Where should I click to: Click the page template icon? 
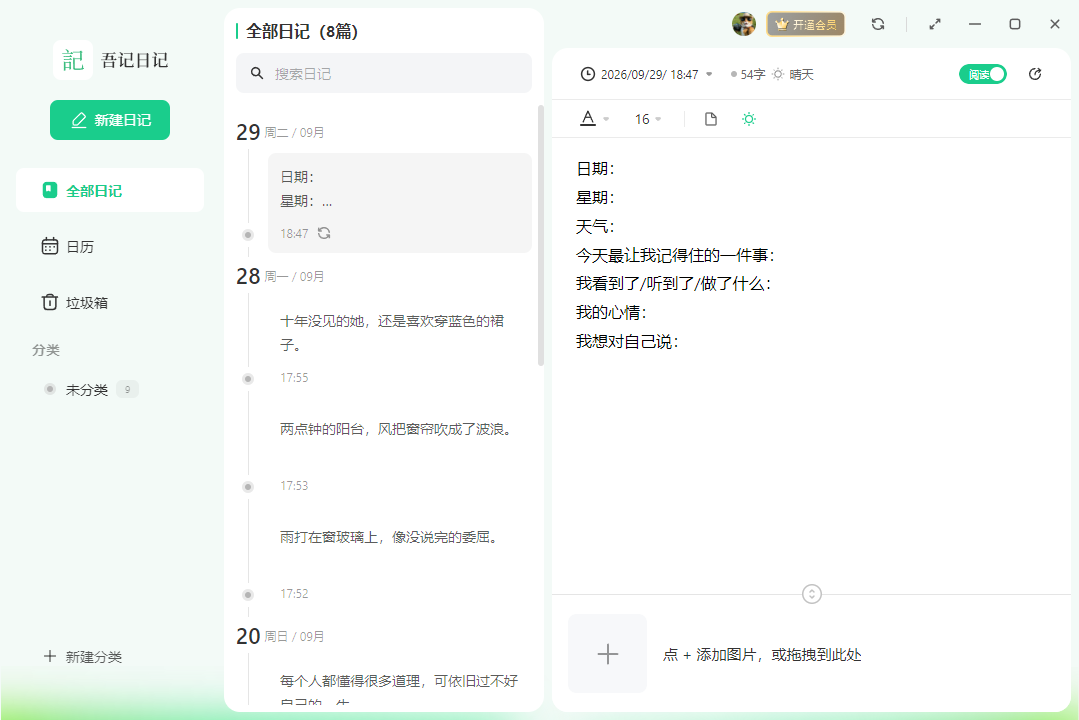711,119
